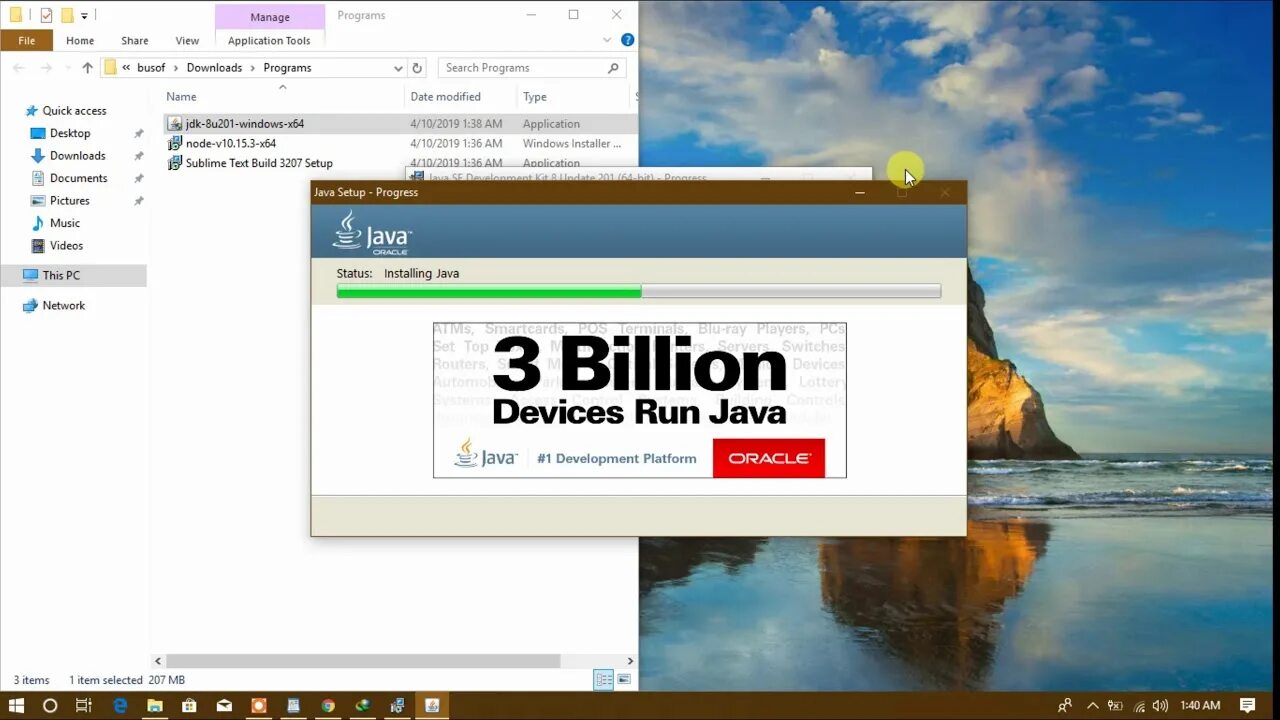This screenshot has width=1280, height=720.
Task: Select Downloads in the address breadcrumb
Action: pyautogui.click(x=214, y=68)
